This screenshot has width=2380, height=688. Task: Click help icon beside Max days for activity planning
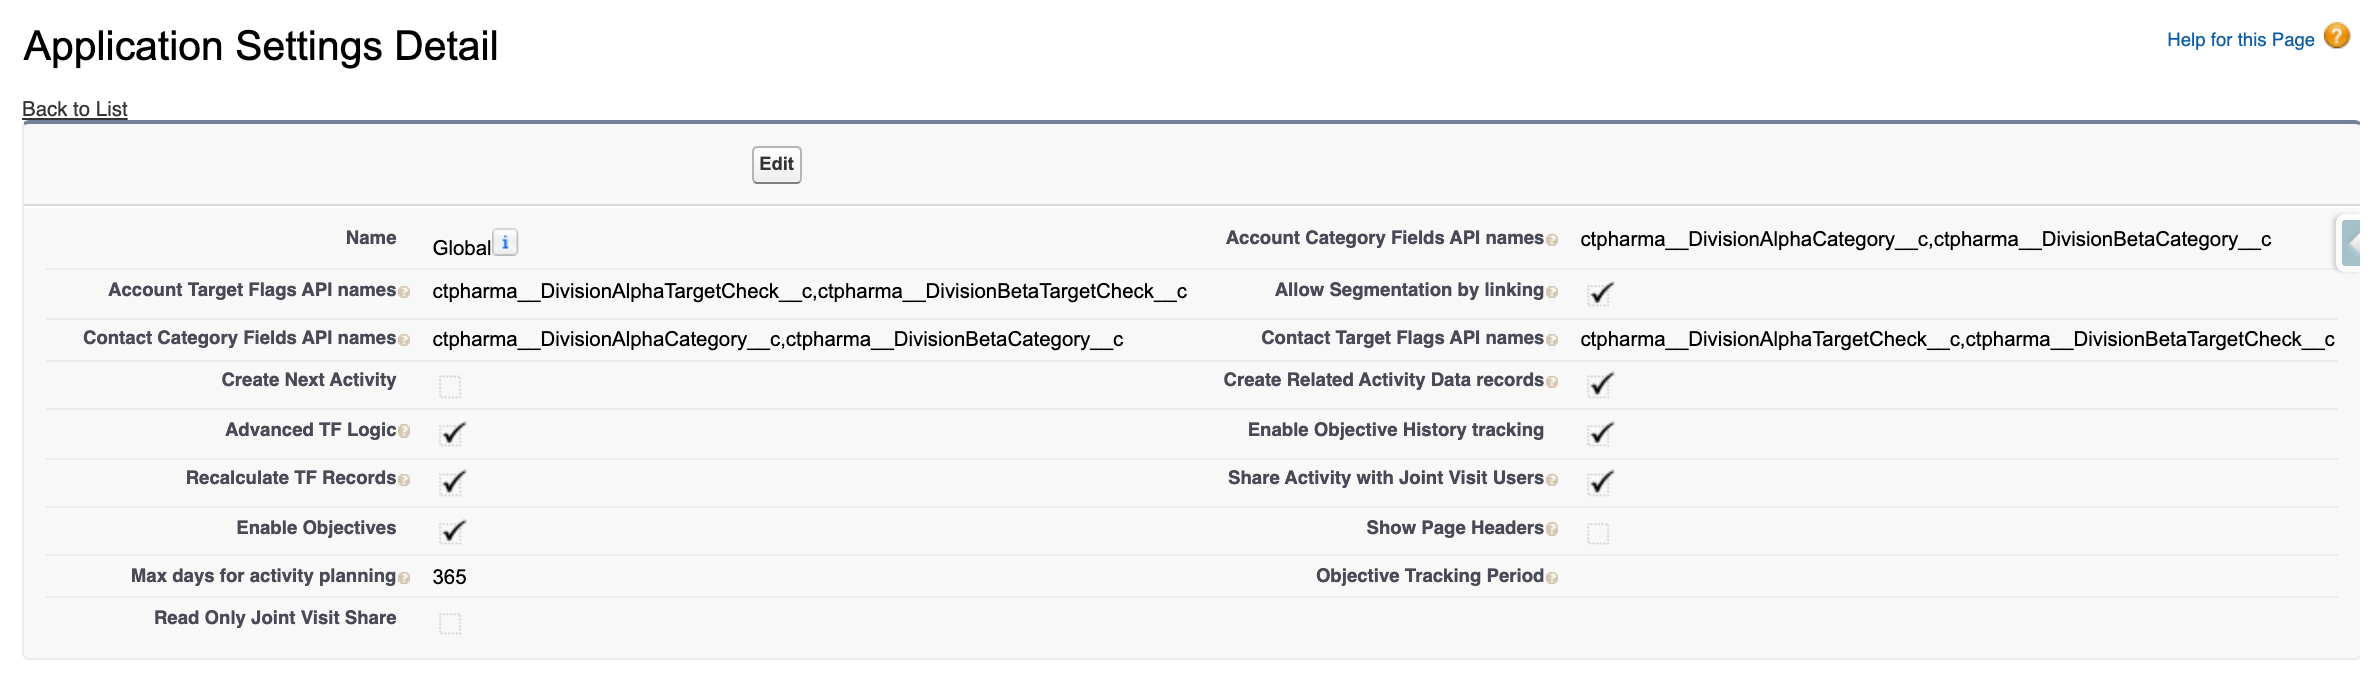[x=404, y=578]
